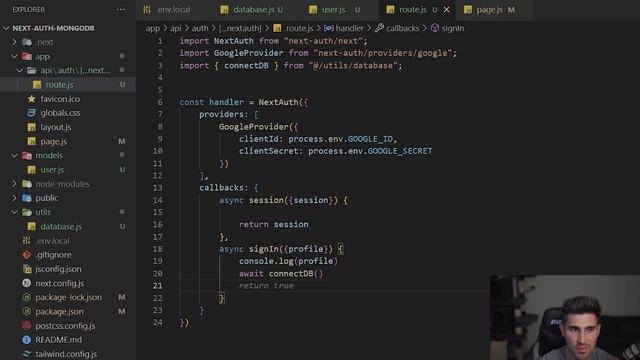The height and width of the screenshot is (360, 640).
Task: Open the Explorer more actions ellipsis
Action: [x=121, y=9]
